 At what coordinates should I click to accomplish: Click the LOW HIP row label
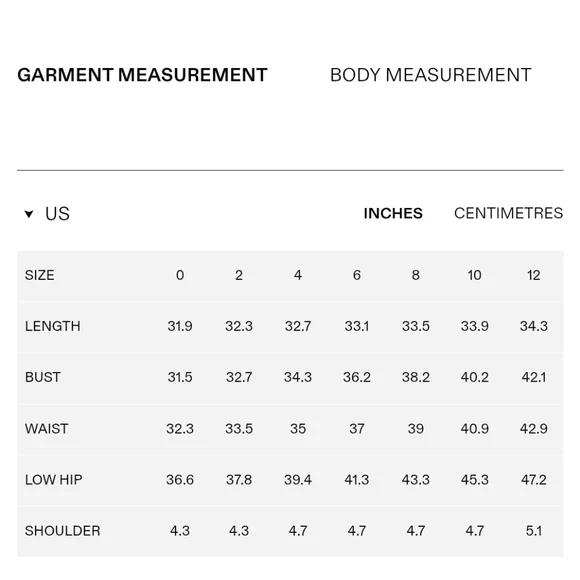[54, 480]
